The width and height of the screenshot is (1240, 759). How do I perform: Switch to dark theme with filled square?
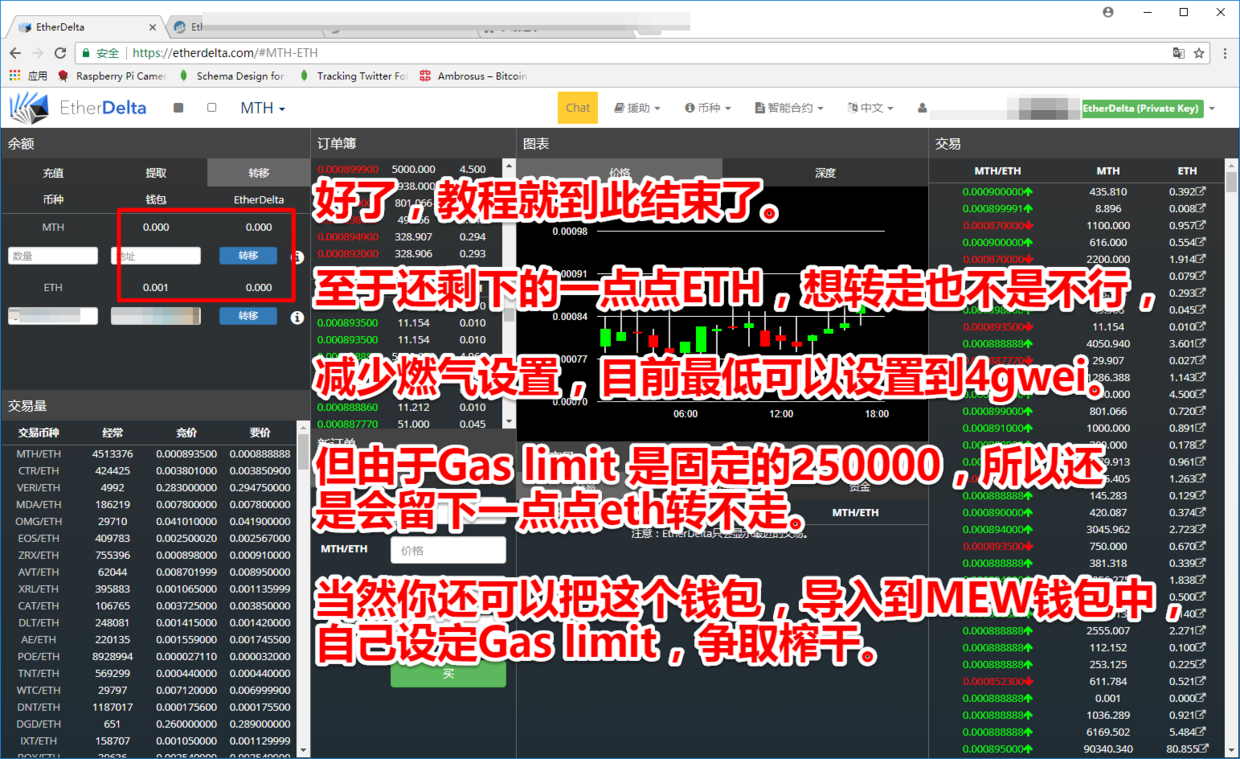(178, 107)
